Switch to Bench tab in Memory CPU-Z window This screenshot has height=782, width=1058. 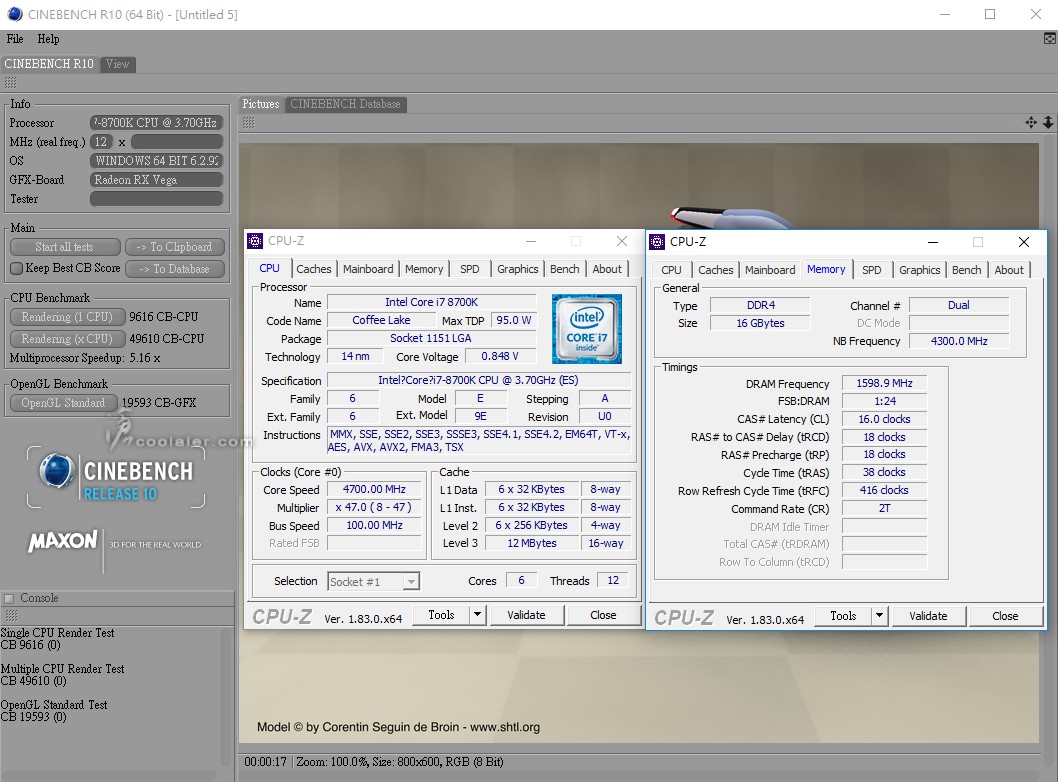click(x=967, y=270)
